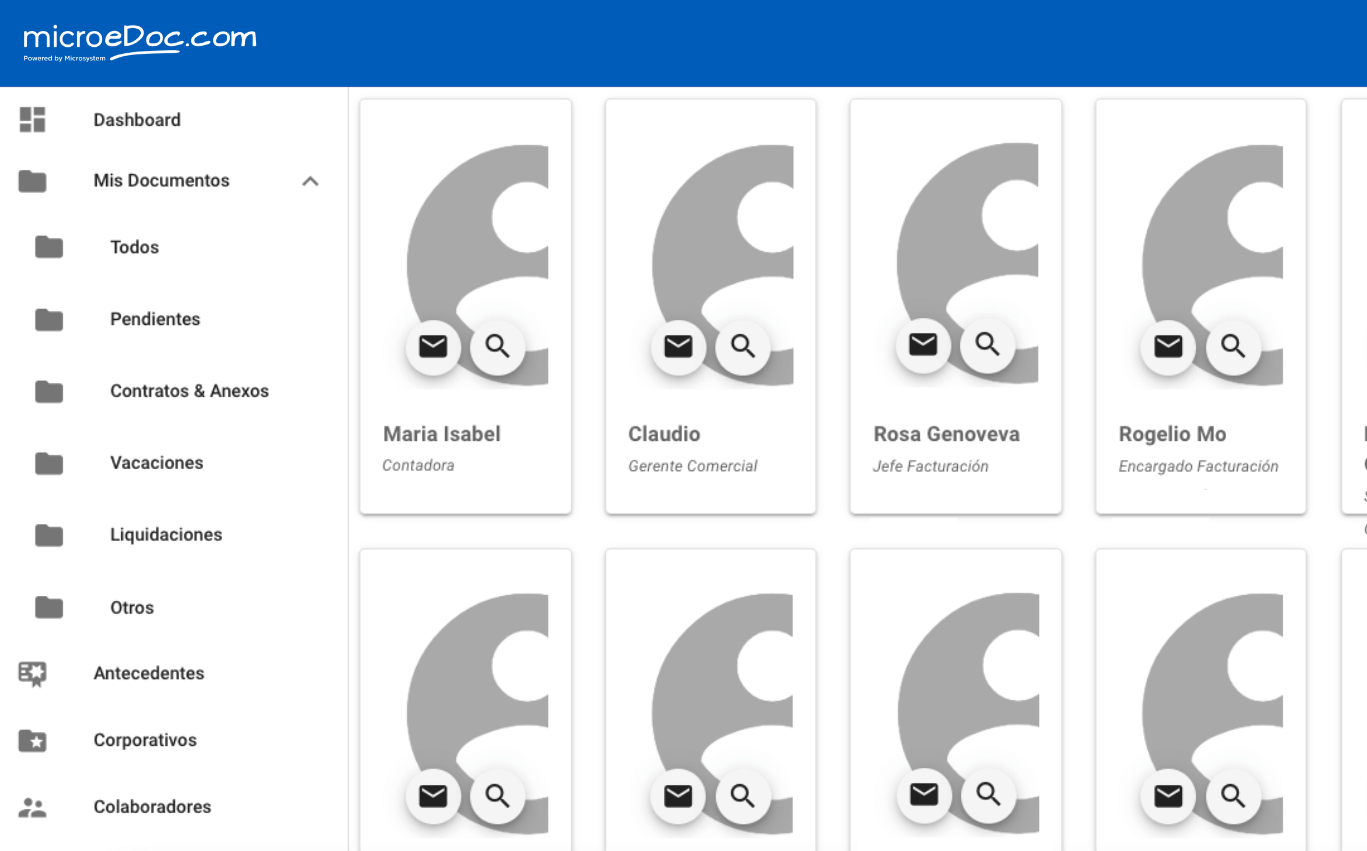
Task: Select the Liquidaciones folder
Action: tap(166, 534)
